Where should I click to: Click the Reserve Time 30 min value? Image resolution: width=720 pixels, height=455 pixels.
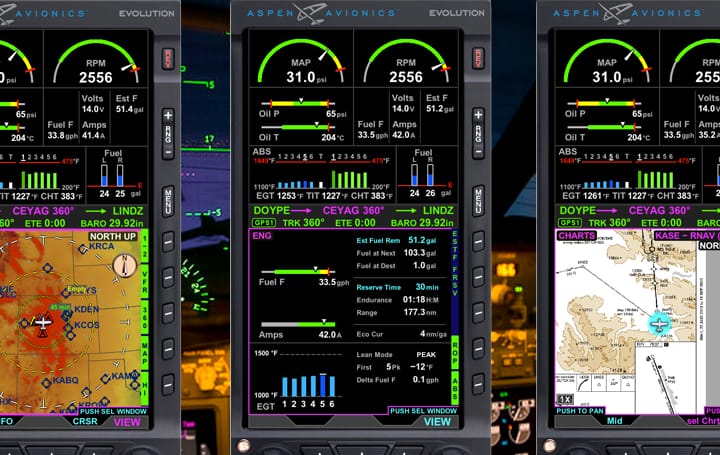(427, 287)
